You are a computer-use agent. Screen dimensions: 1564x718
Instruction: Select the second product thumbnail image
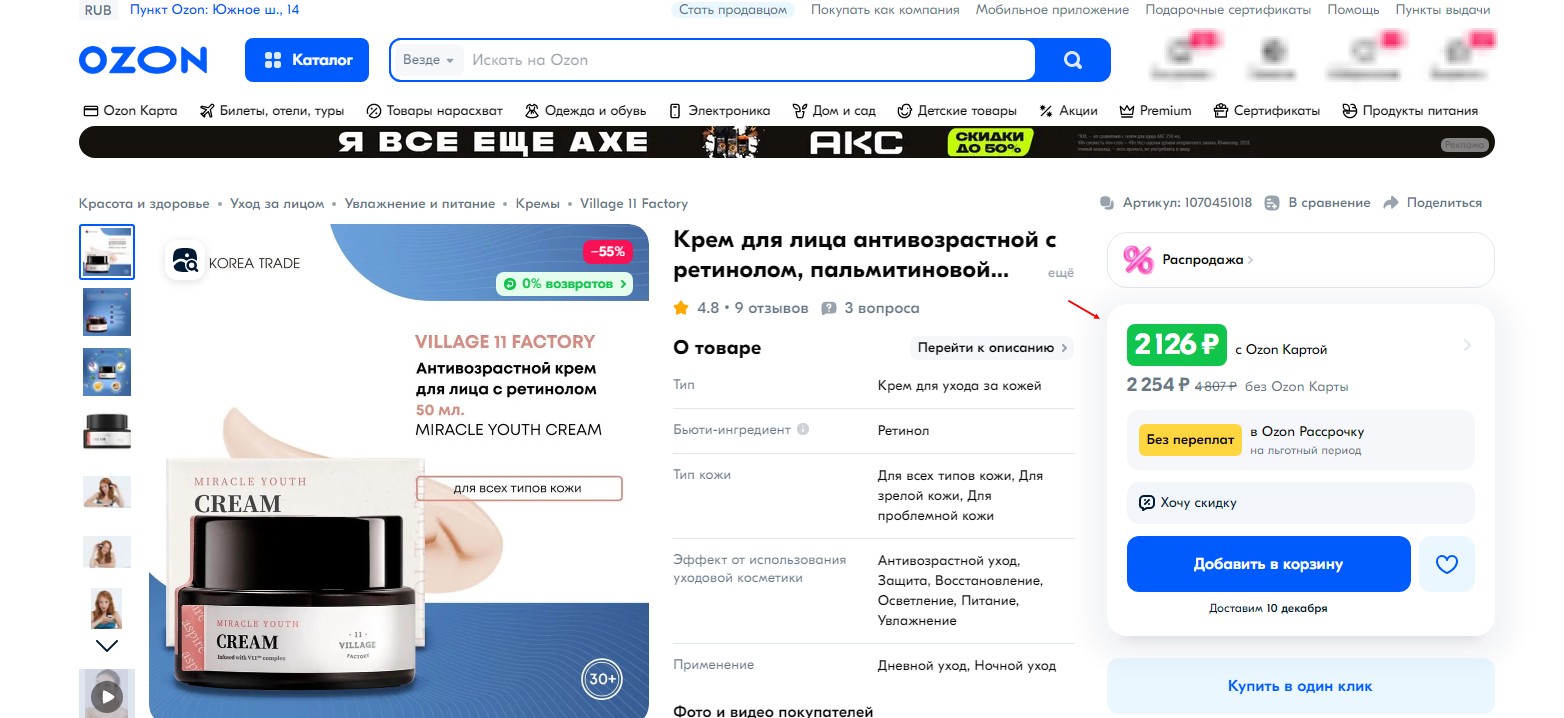107,312
